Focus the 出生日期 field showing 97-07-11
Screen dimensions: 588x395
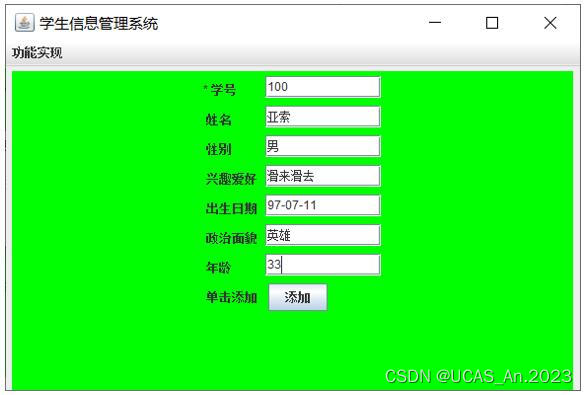[x=323, y=206]
